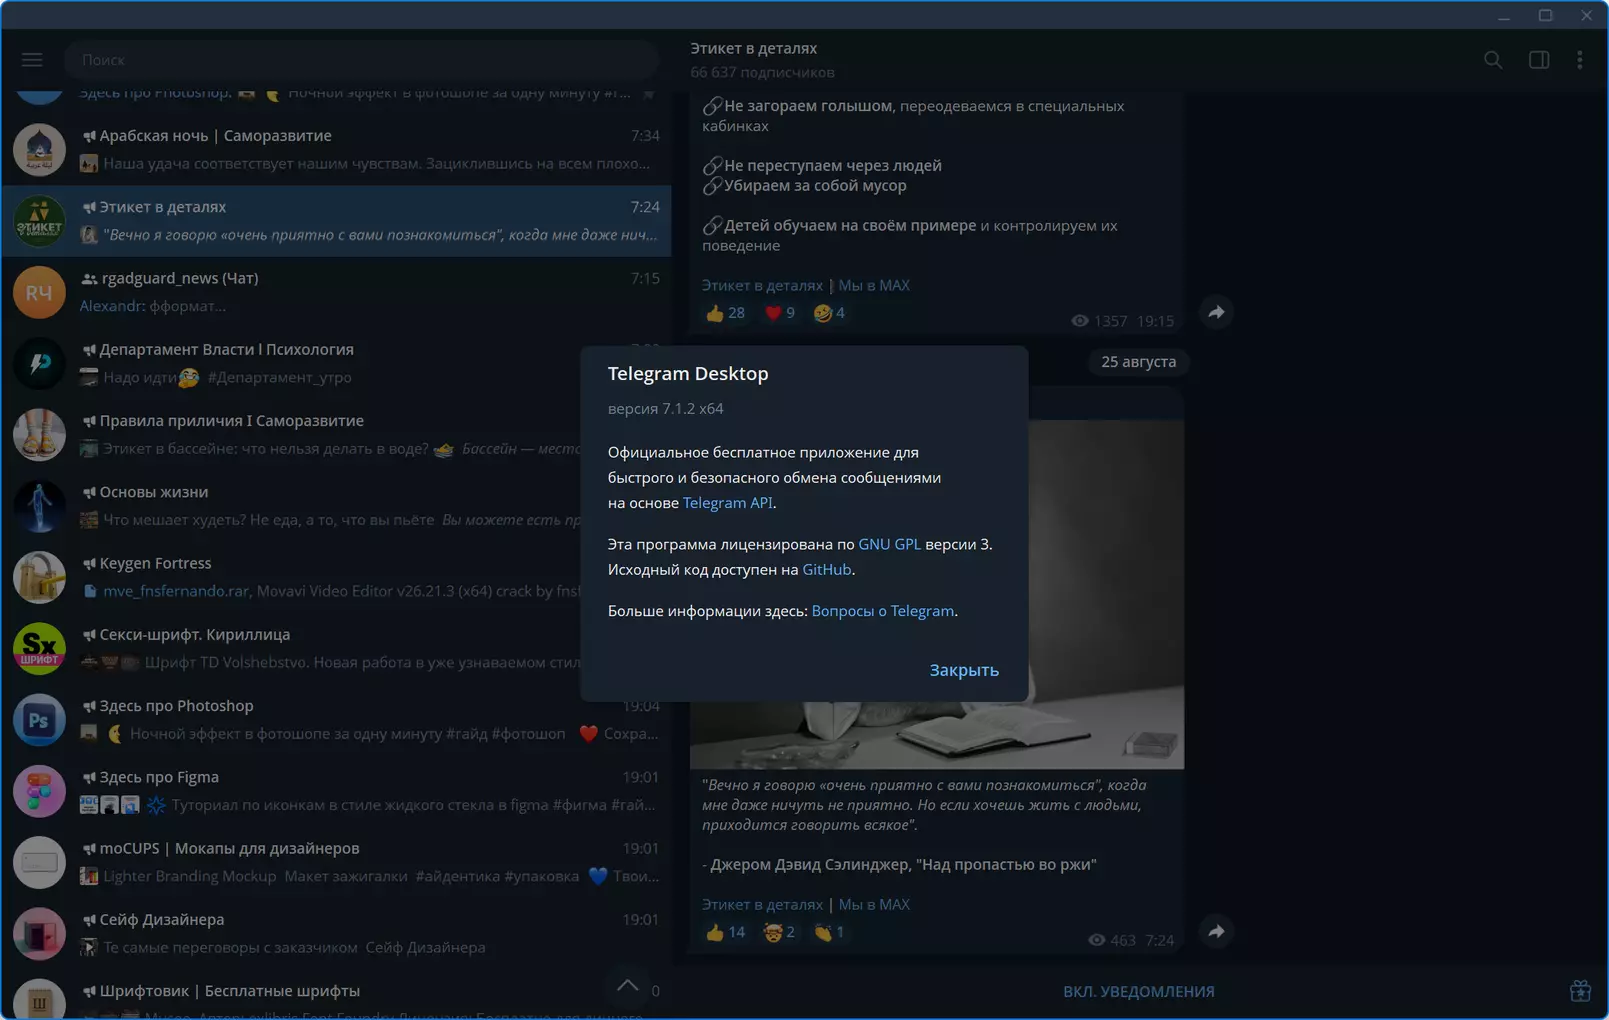Click the smiley reaction with 4
The width and height of the screenshot is (1609, 1020).
click(829, 313)
